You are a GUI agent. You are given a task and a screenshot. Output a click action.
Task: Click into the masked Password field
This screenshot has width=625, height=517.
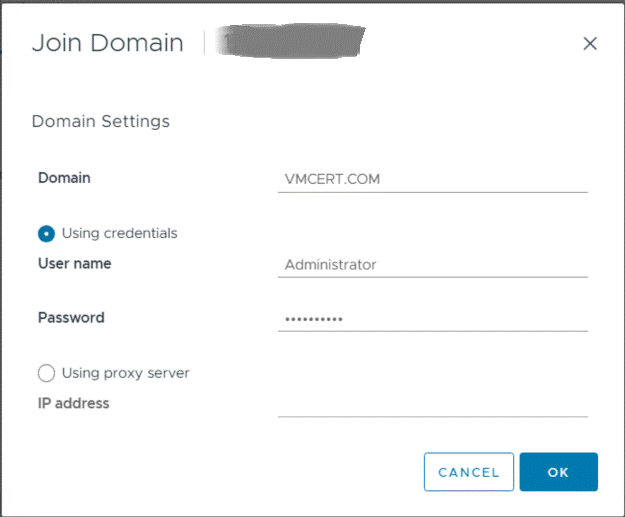pyautogui.click(x=432, y=319)
